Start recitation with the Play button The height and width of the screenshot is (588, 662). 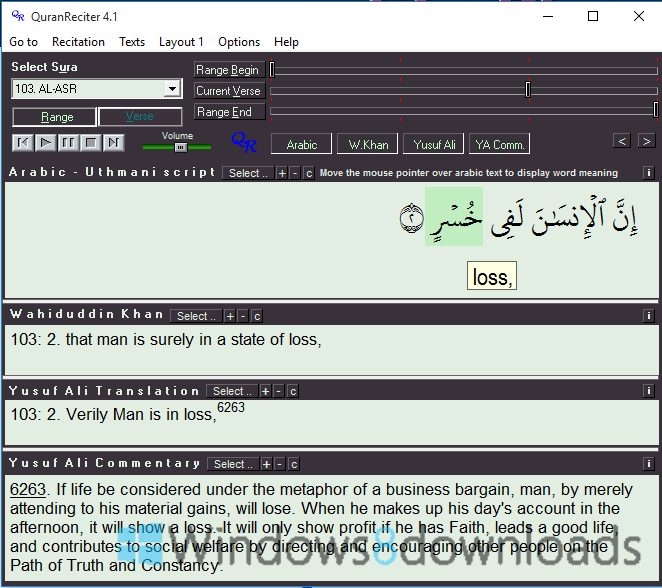click(x=46, y=143)
